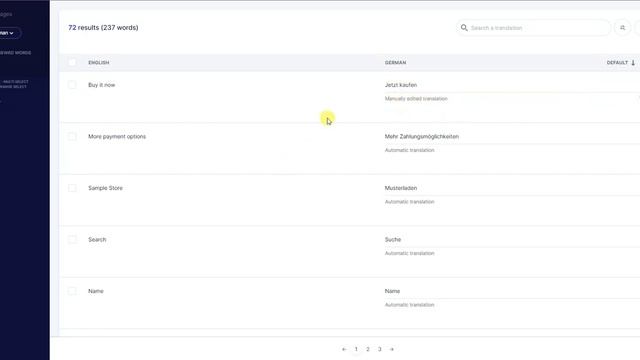The height and width of the screenshot is (360, 640).
Task: Edit the translation 'Mehr Zahlungsmöglichkeiten'
Action: click(x=422, y=136)
